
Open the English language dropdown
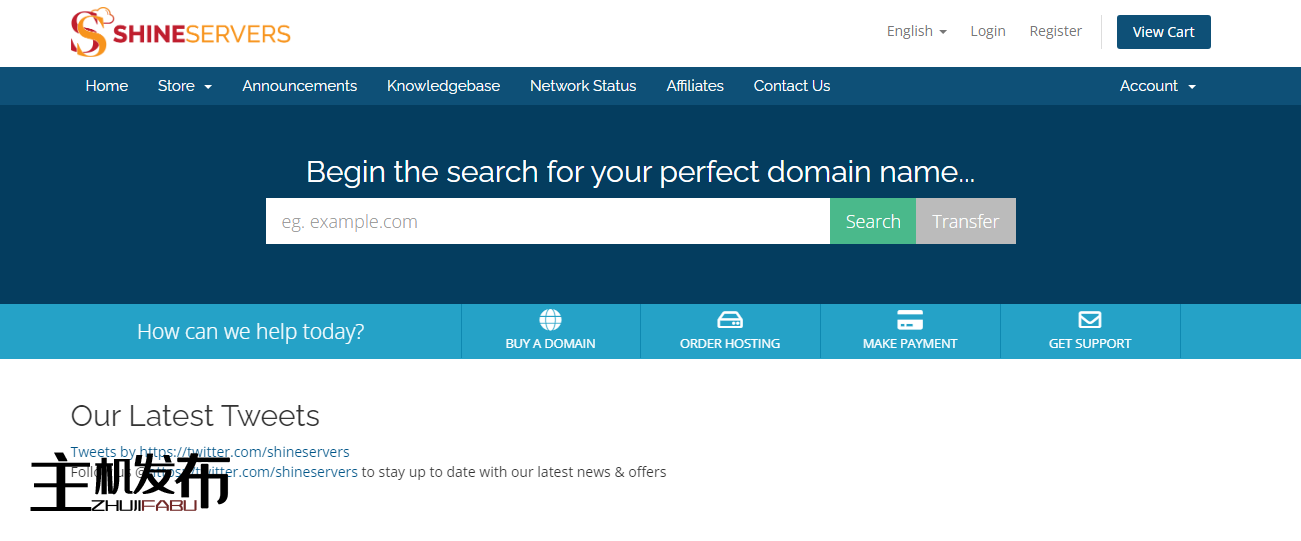pyautogui.click(x=916, y=31)
